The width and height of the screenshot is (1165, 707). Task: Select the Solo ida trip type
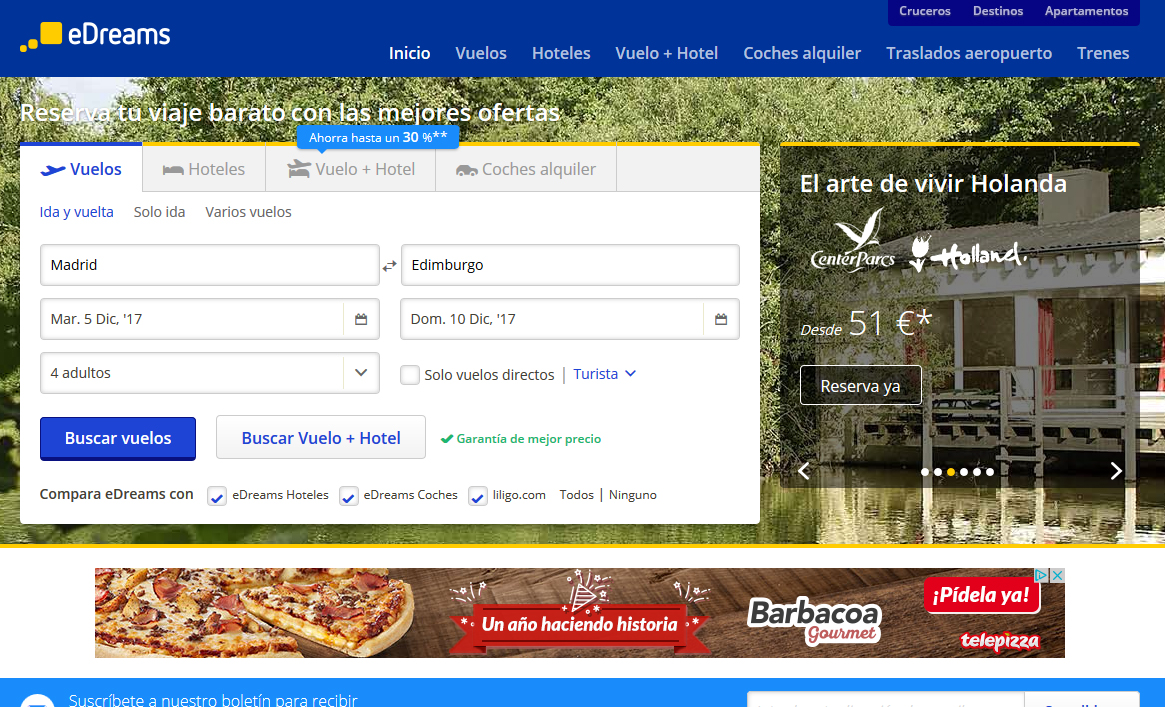(x=160, y=212)
